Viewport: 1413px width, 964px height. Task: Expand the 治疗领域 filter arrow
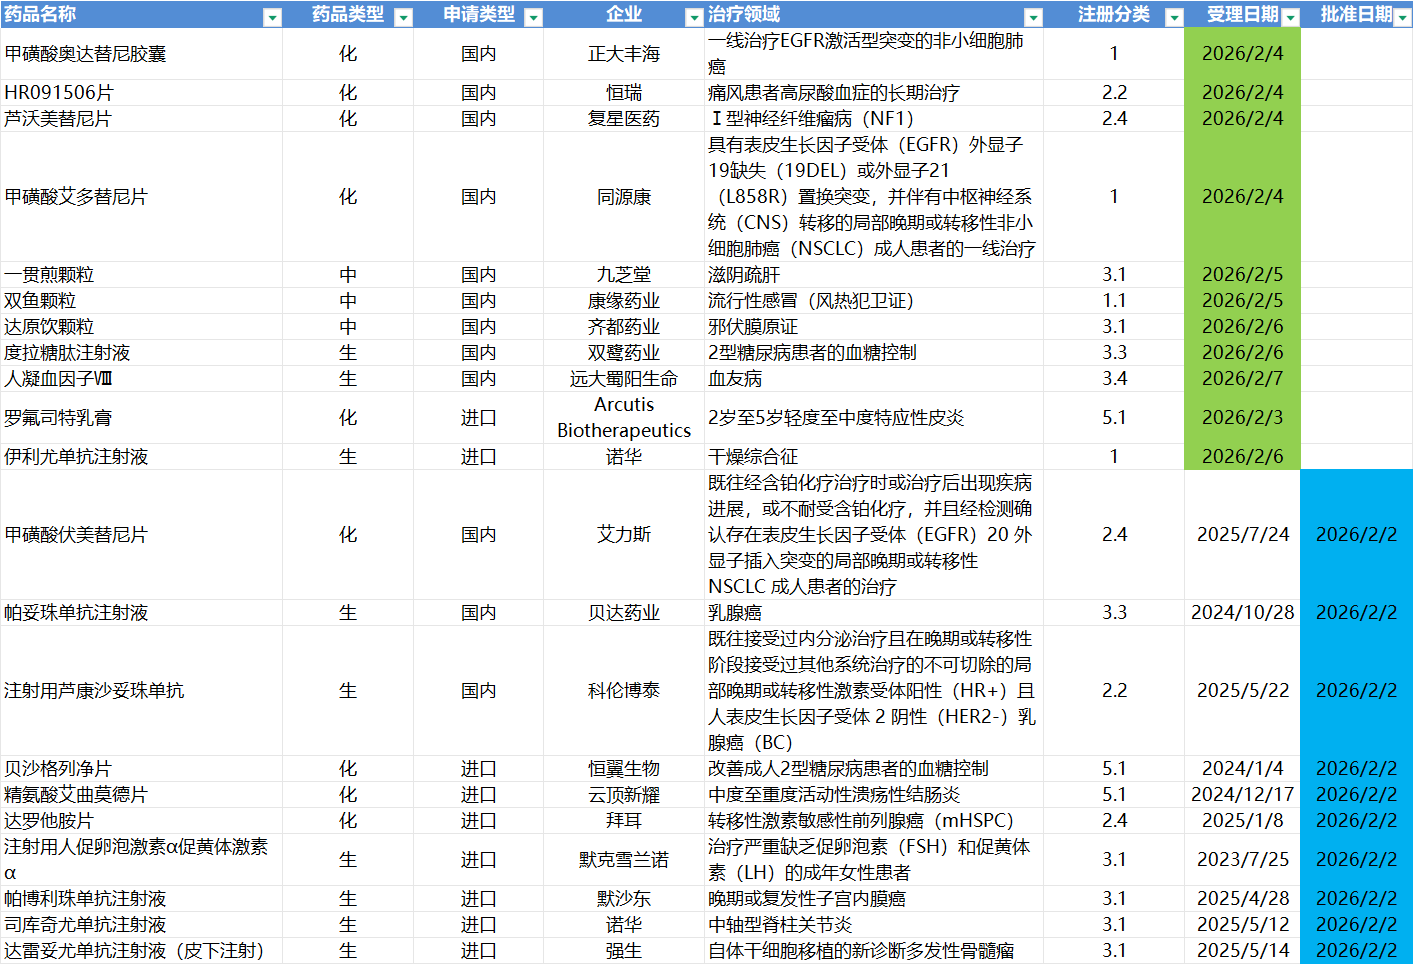pyautogui.click(x=1033, y=17)
